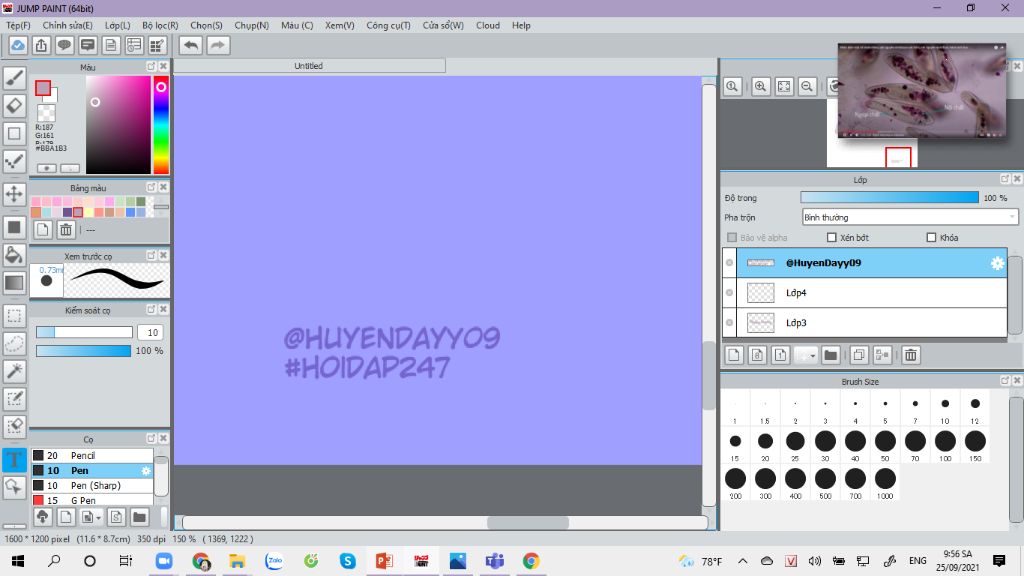
Task: Open the Cloud menu
Action: click(x=488, y=25)
